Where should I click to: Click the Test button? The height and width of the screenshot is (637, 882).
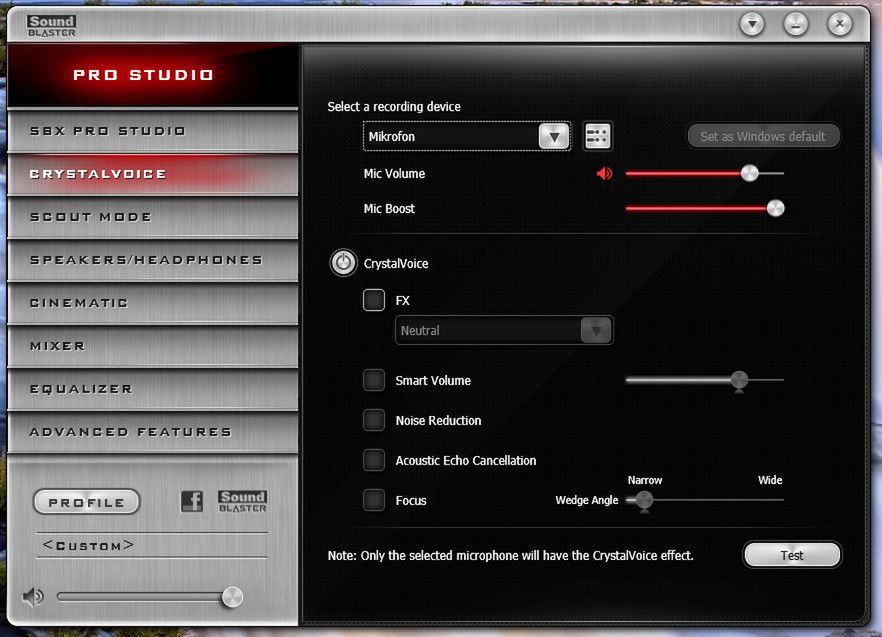tap(792, 555)
